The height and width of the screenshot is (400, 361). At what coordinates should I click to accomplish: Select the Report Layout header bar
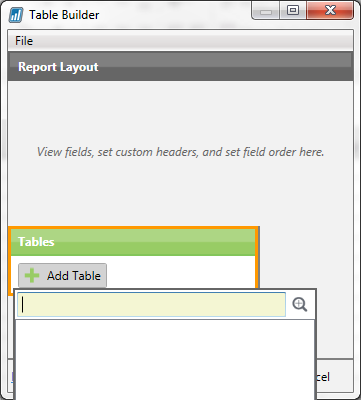[x=180, y=66]
